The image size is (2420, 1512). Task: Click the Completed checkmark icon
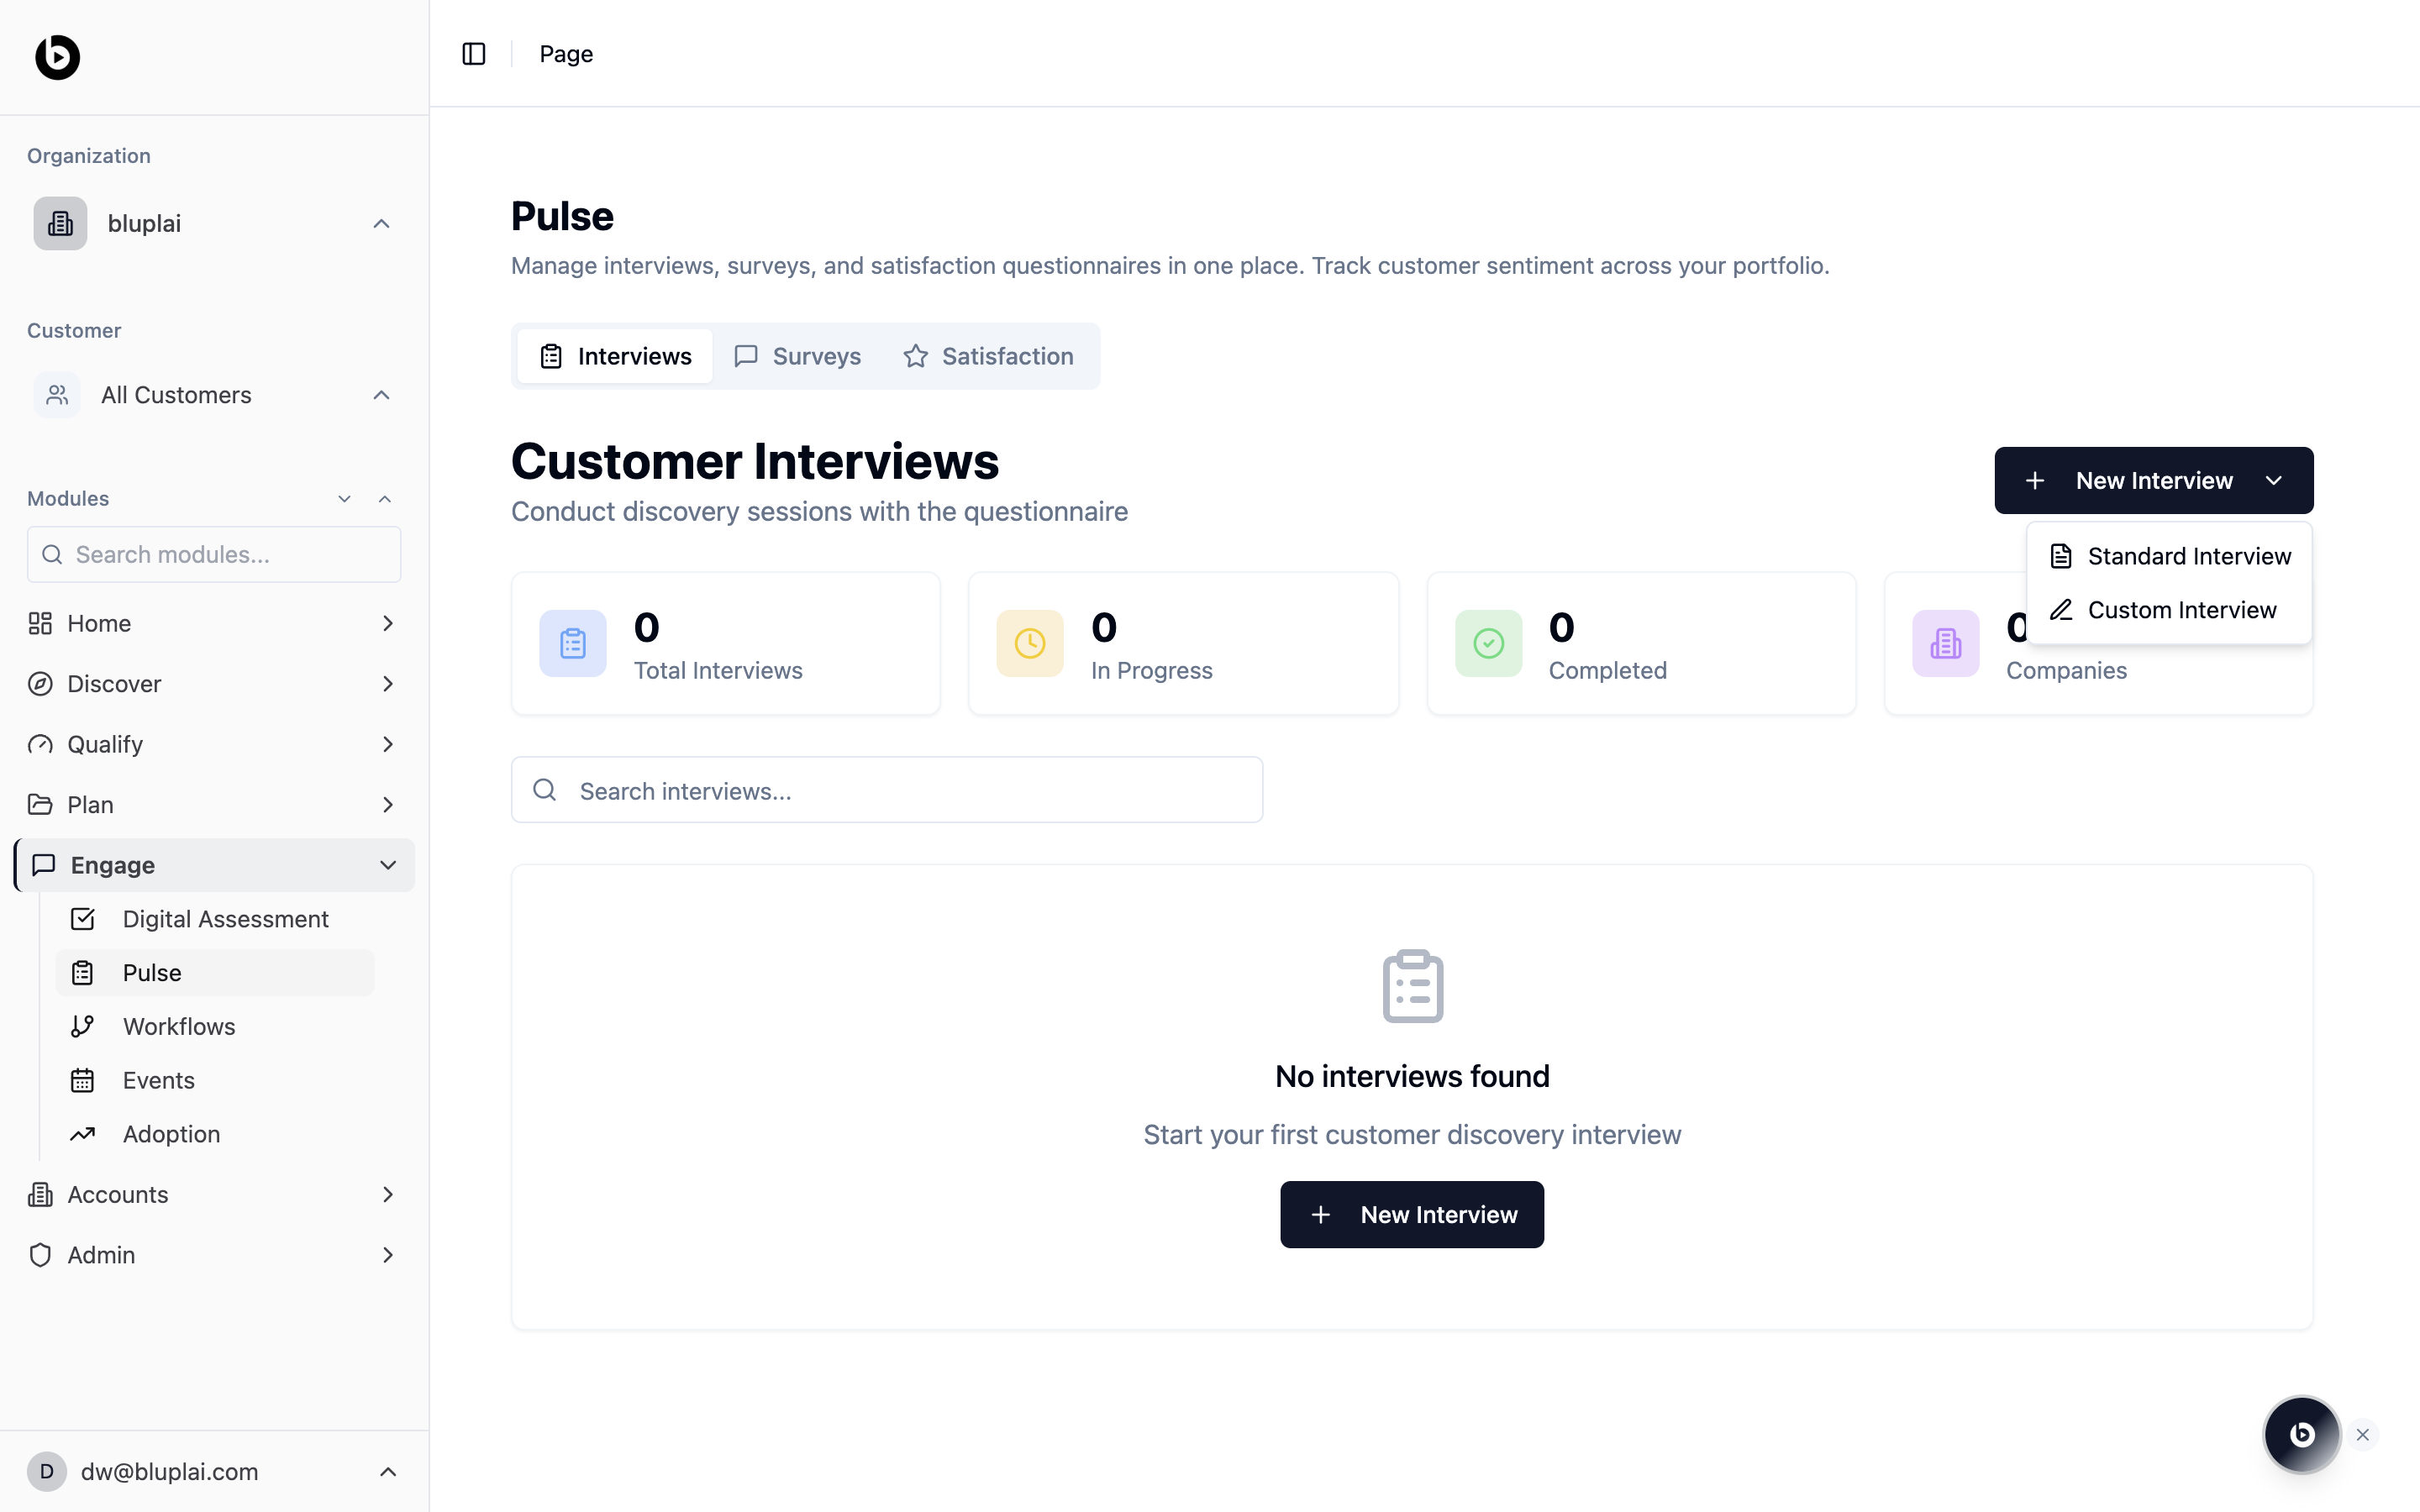(x=1488, y=643)
